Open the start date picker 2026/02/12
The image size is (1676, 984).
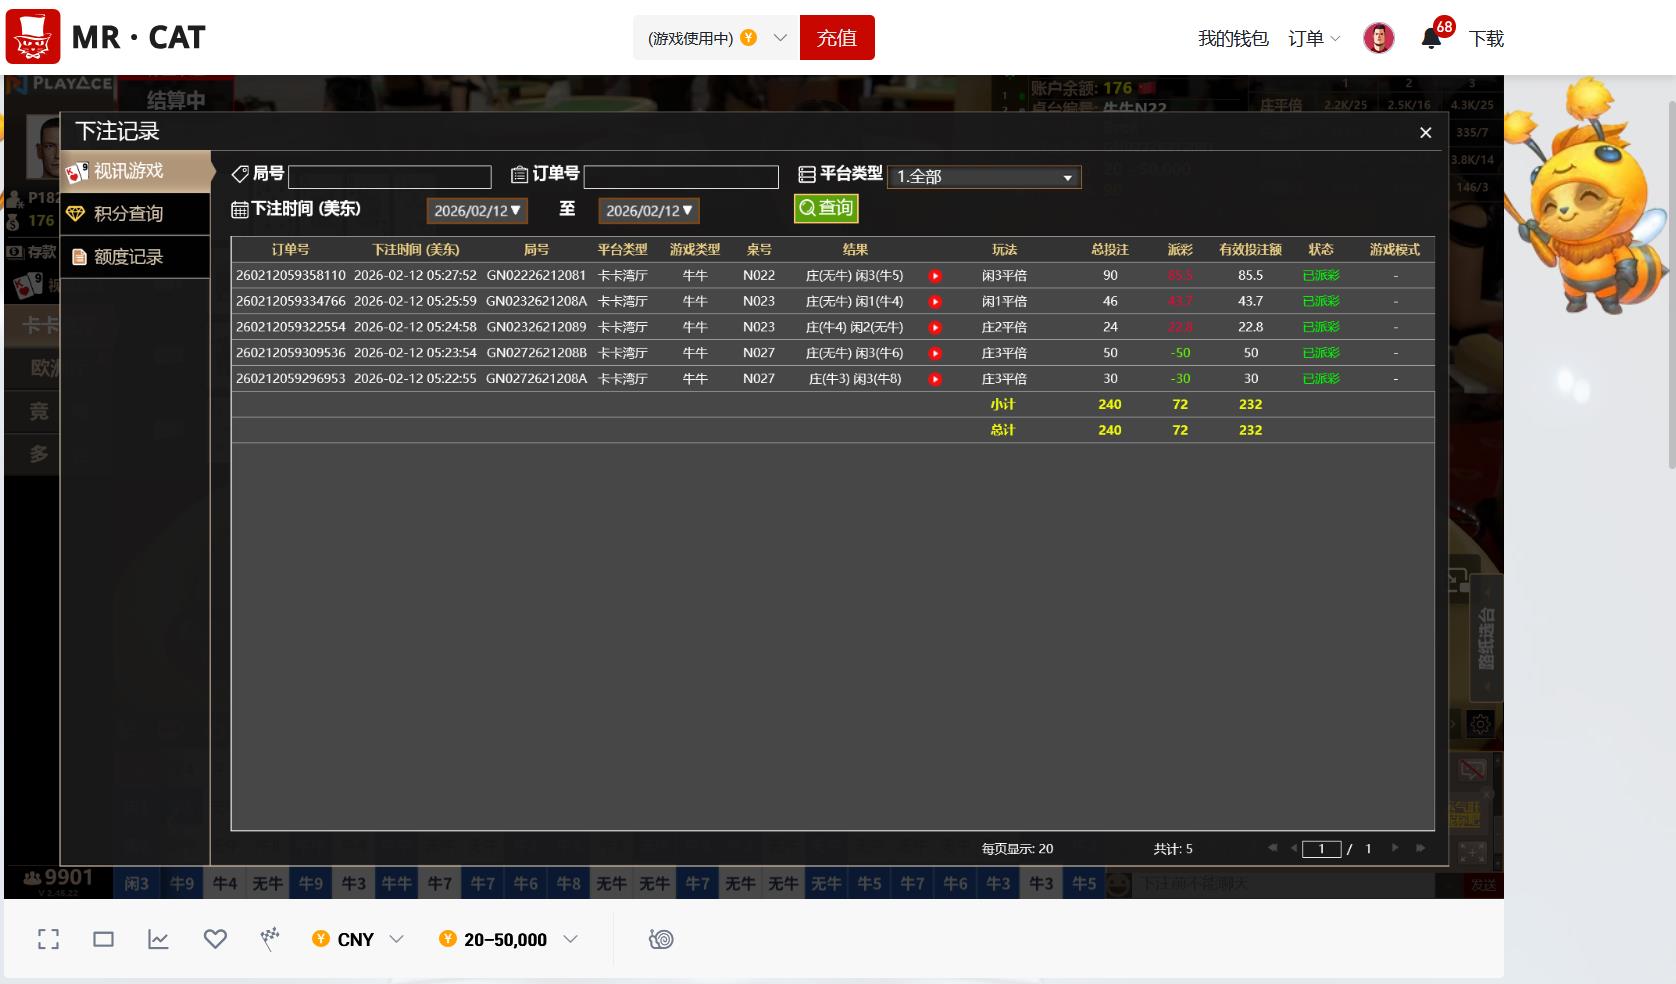point(477,211)
